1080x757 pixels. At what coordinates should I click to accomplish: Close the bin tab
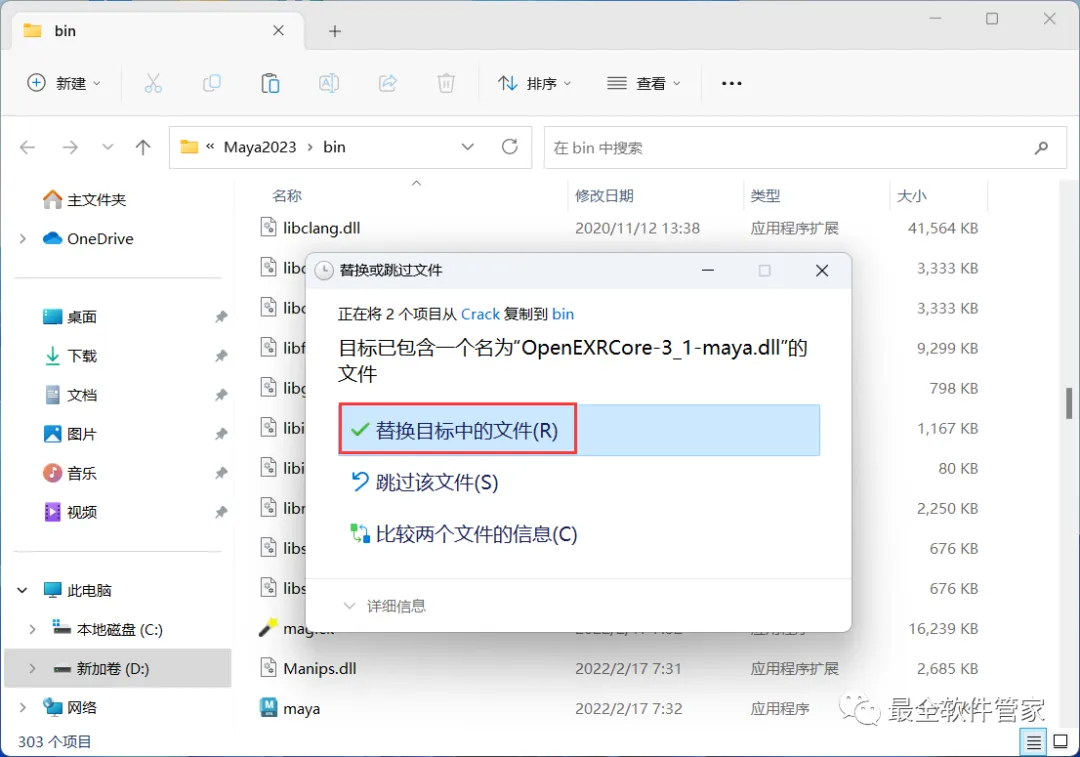point(278,30)
